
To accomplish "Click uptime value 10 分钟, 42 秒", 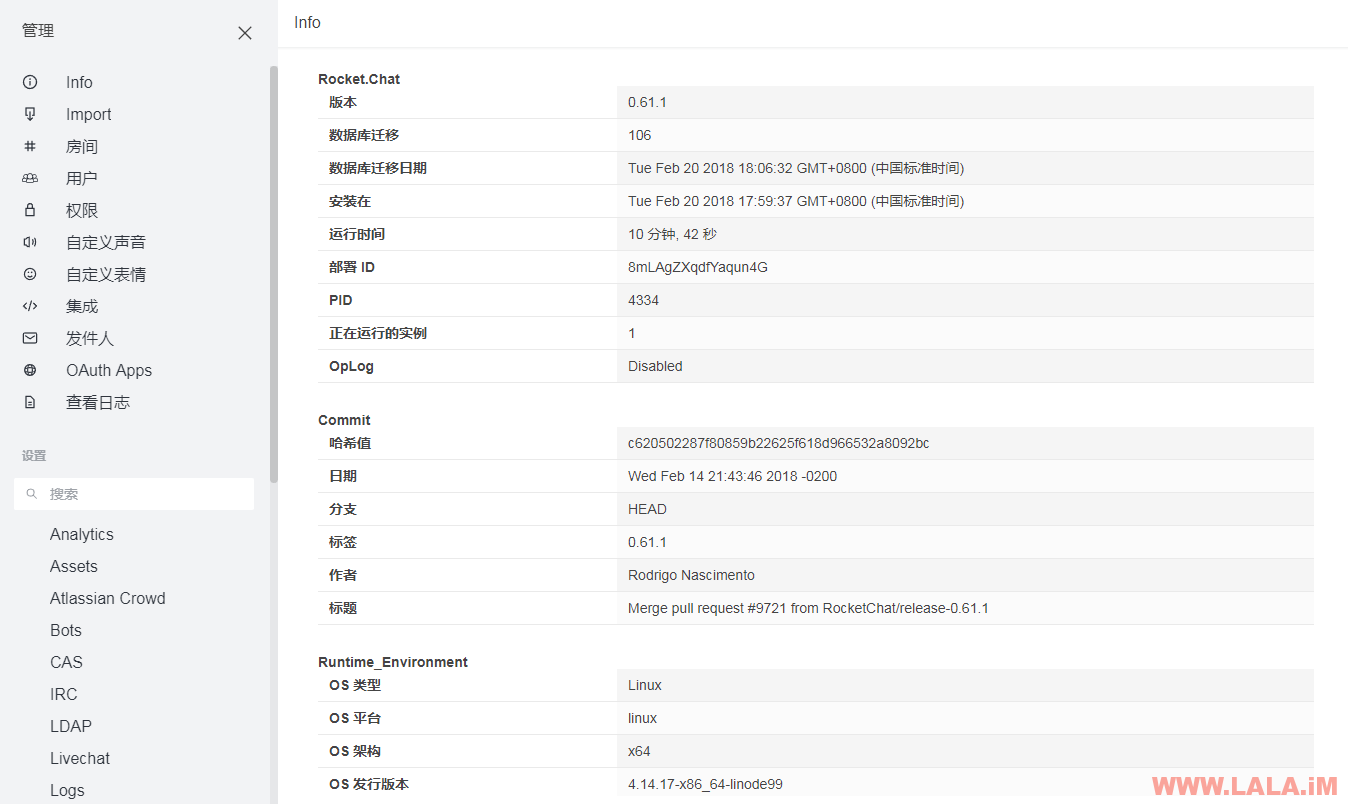I will [x=672, y=234].
